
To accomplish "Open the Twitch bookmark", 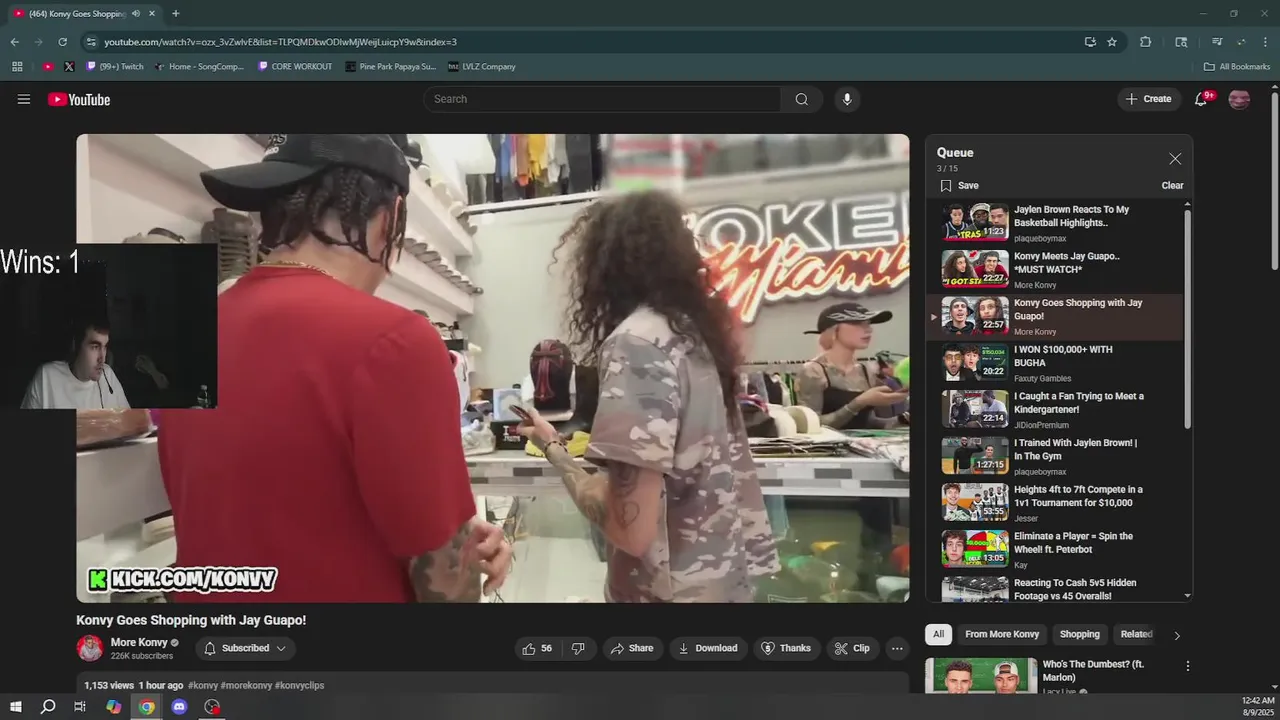I will (x=115, y=67).
